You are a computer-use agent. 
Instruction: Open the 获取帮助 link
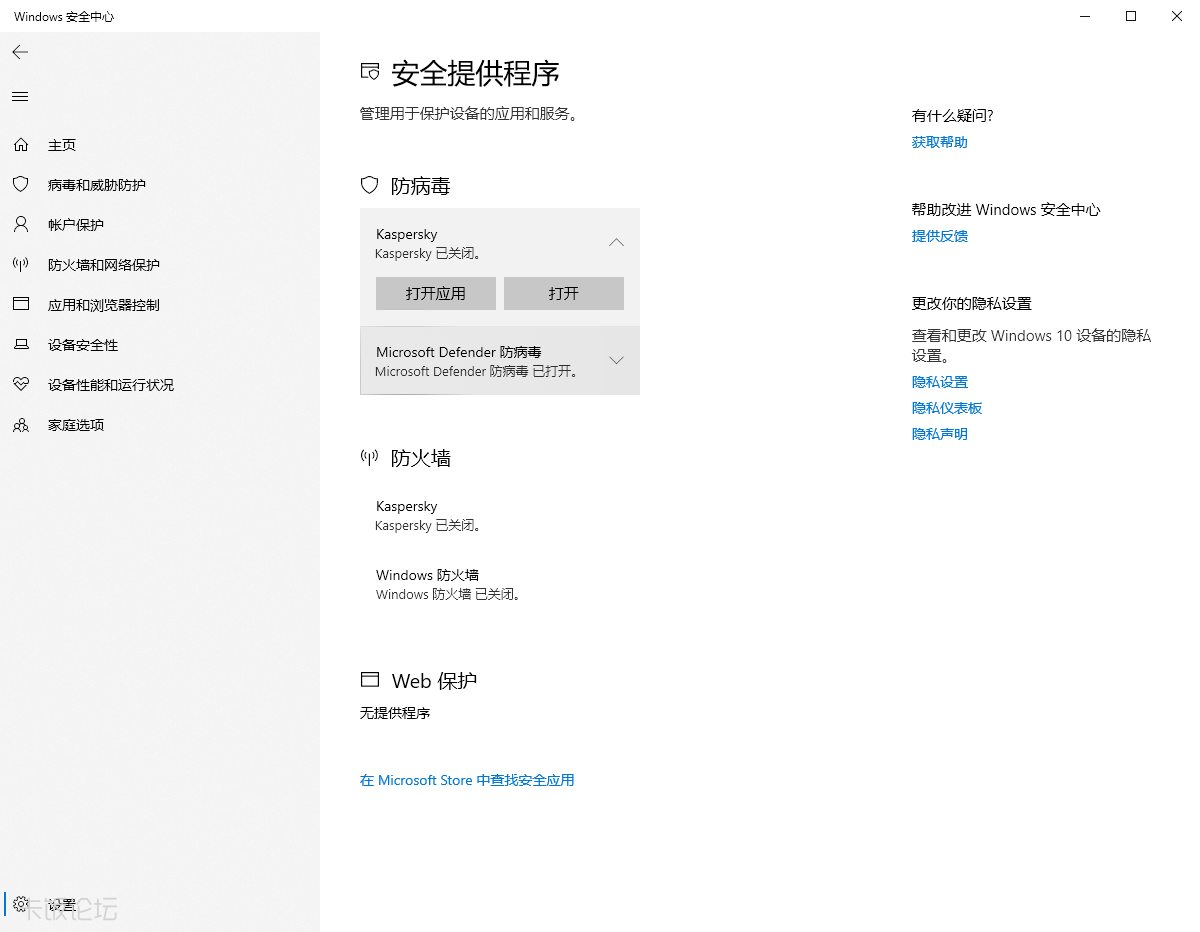tap(940, 142)
